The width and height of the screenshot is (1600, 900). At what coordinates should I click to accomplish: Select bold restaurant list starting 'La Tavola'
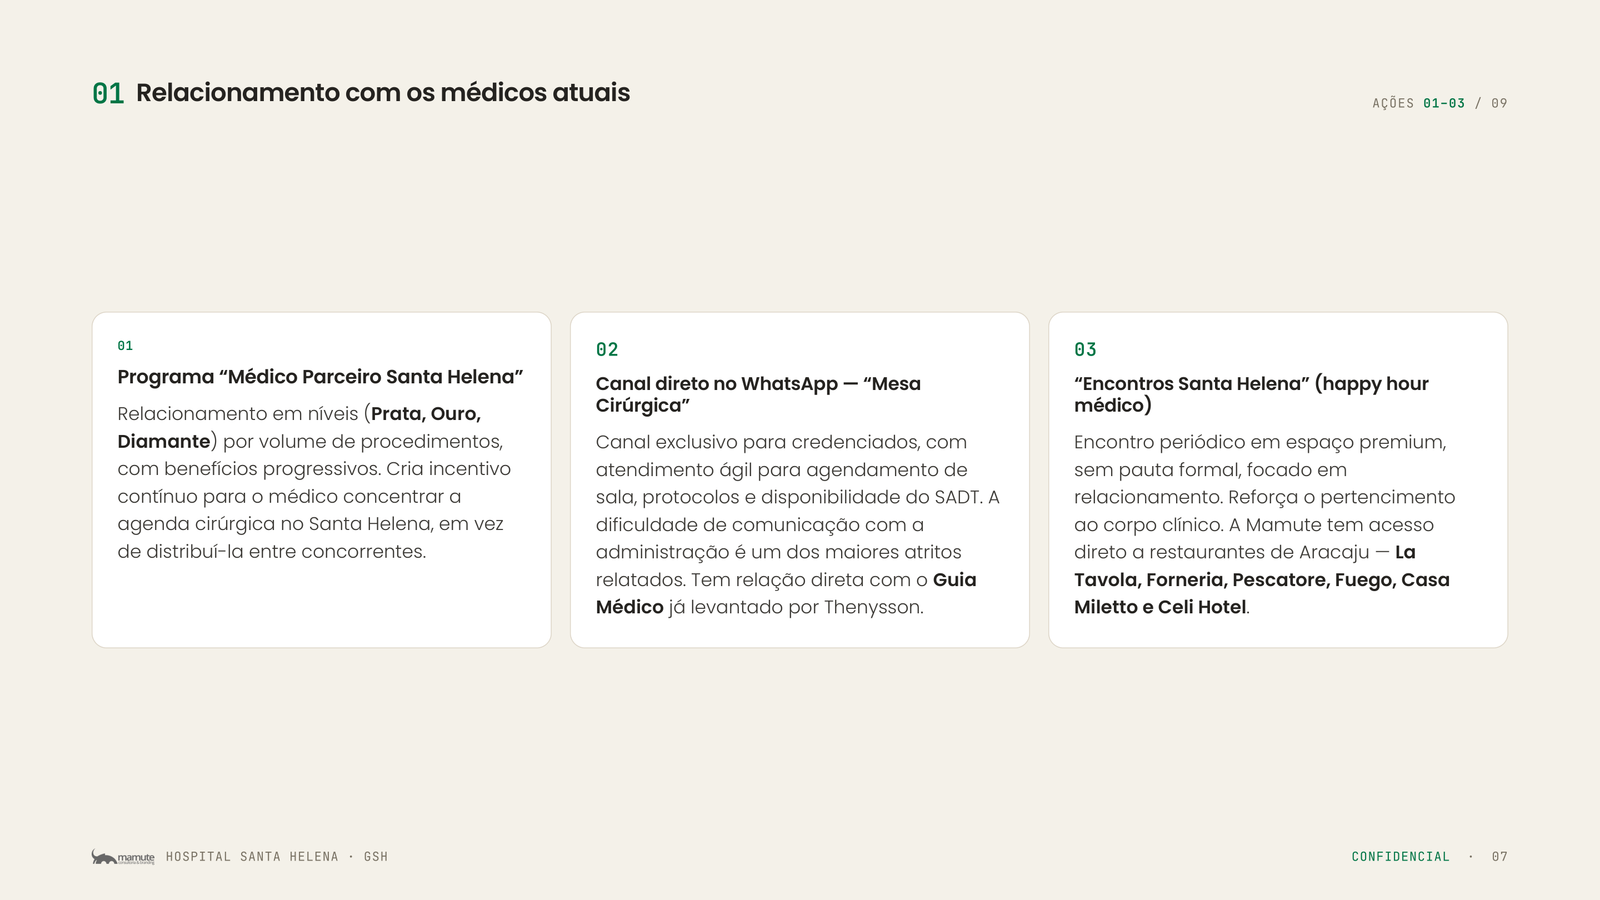click(1262, 579)
